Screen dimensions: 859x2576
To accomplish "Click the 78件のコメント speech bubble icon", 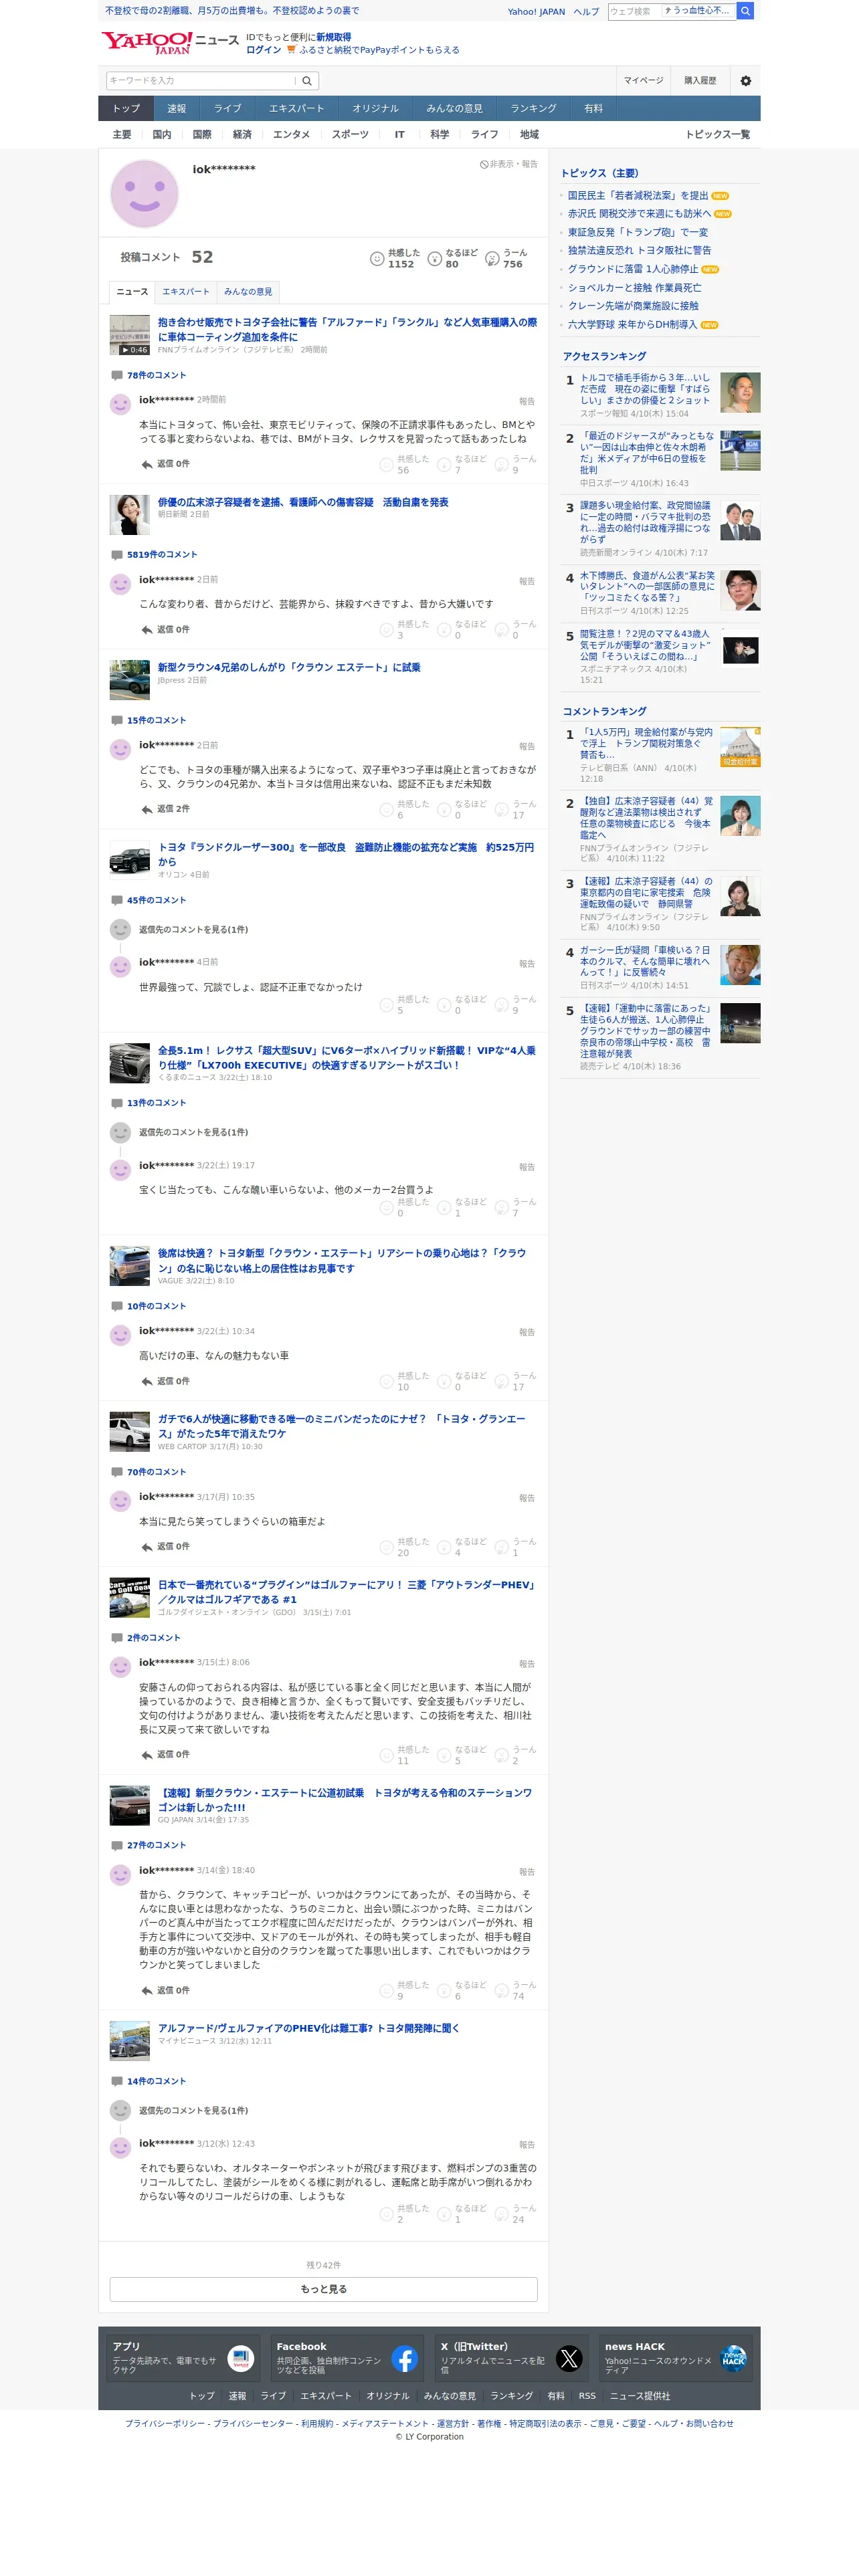I will pos(117,376).
